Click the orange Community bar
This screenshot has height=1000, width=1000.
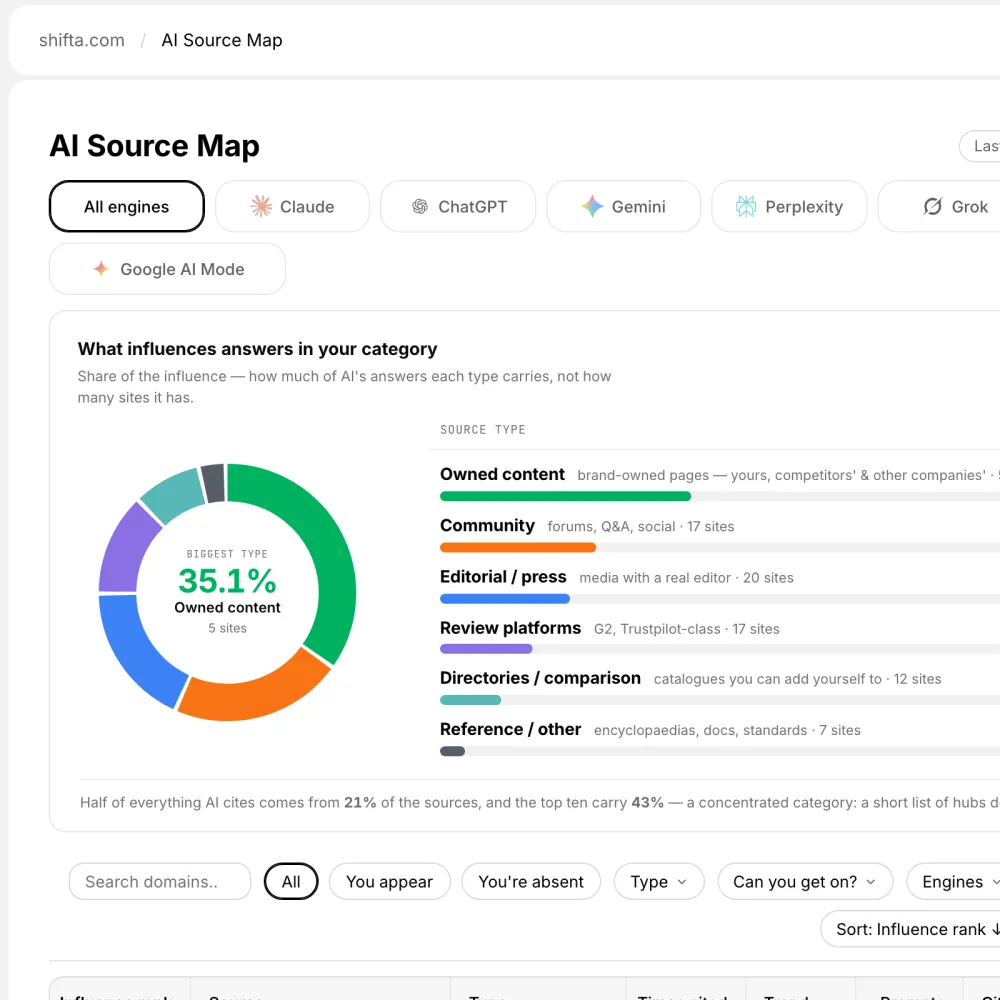point(518,547)
